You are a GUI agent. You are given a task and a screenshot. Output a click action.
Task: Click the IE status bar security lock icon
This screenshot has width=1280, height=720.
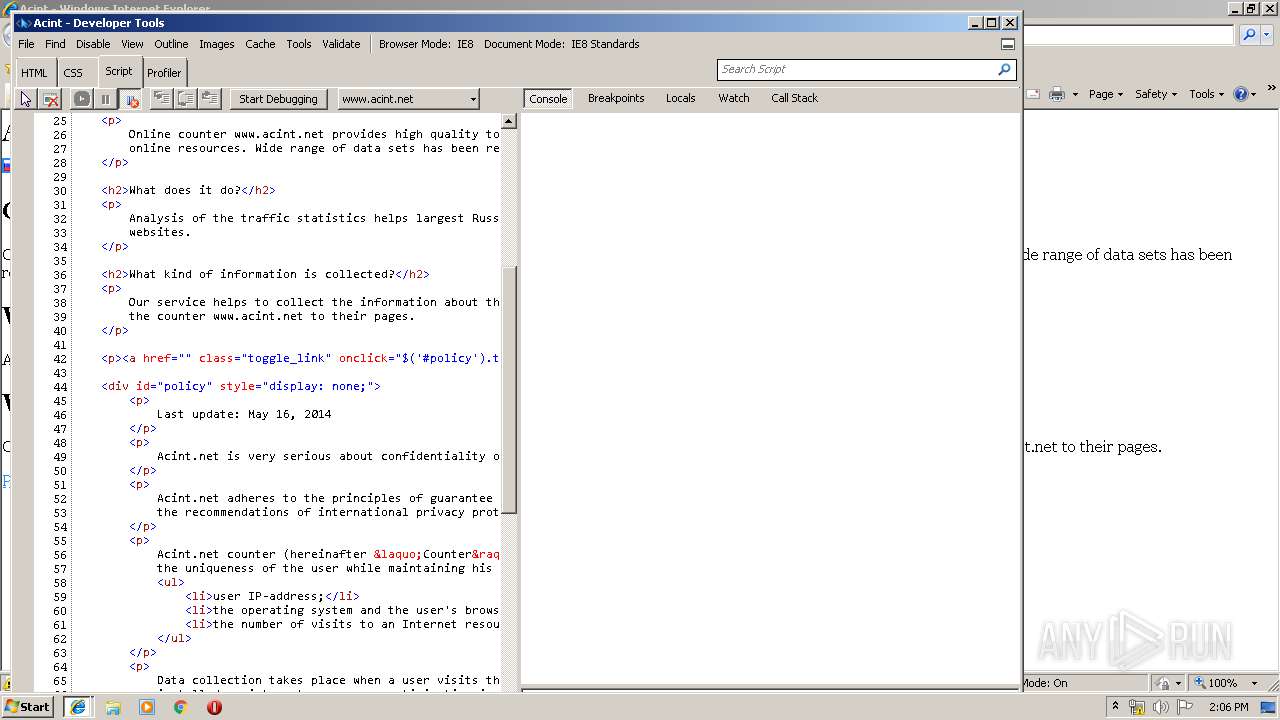(x=1163, y=683)
